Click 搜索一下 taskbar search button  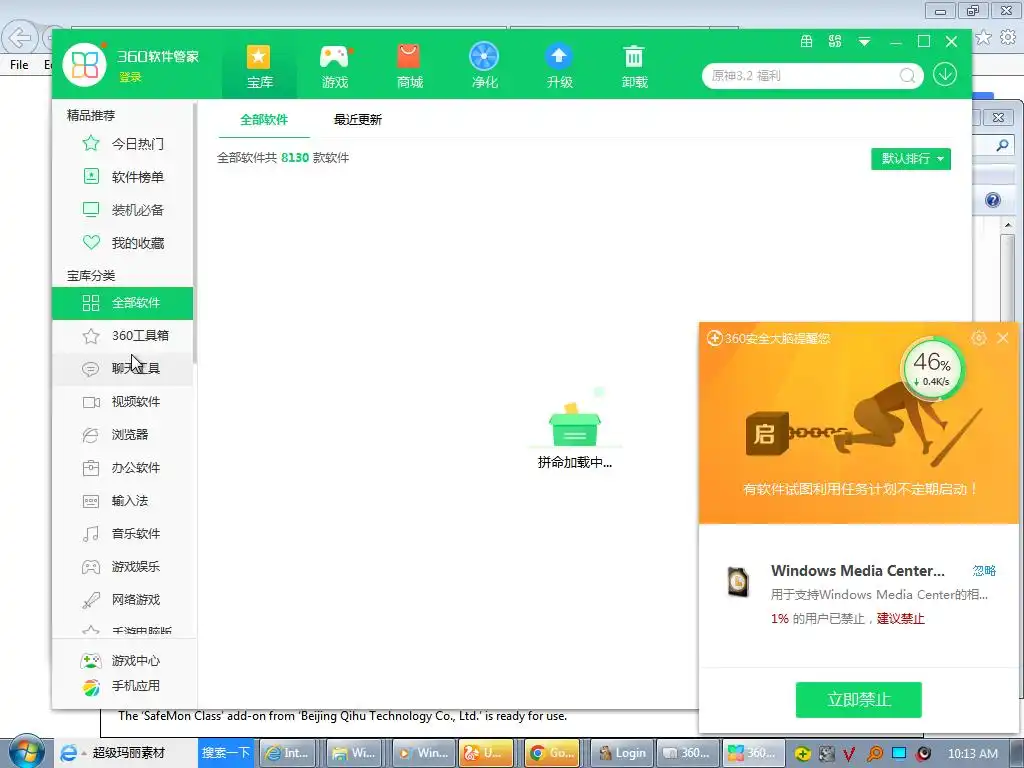(225, 752)
